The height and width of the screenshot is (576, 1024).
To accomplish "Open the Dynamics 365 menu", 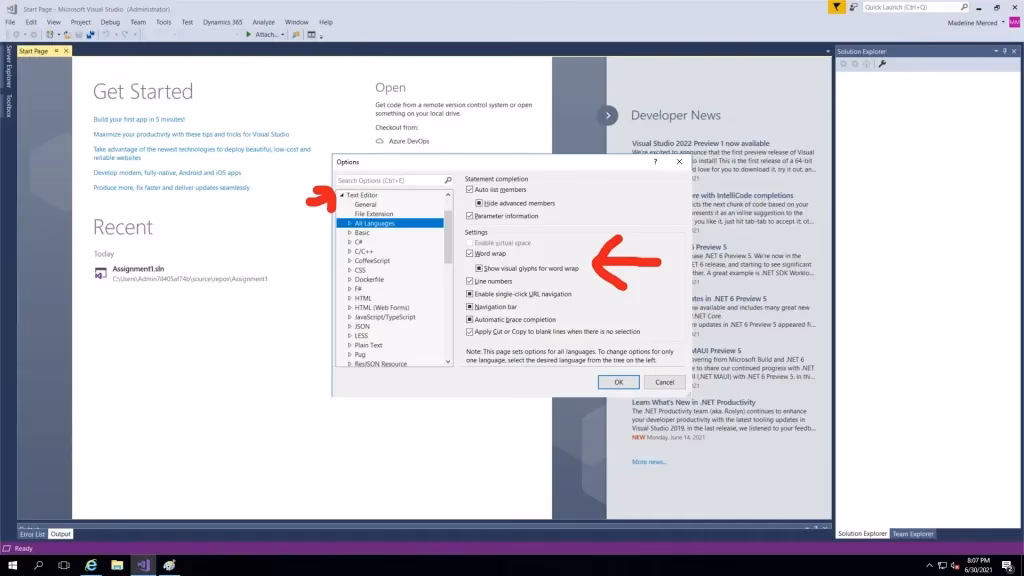I will click(222, 22).
